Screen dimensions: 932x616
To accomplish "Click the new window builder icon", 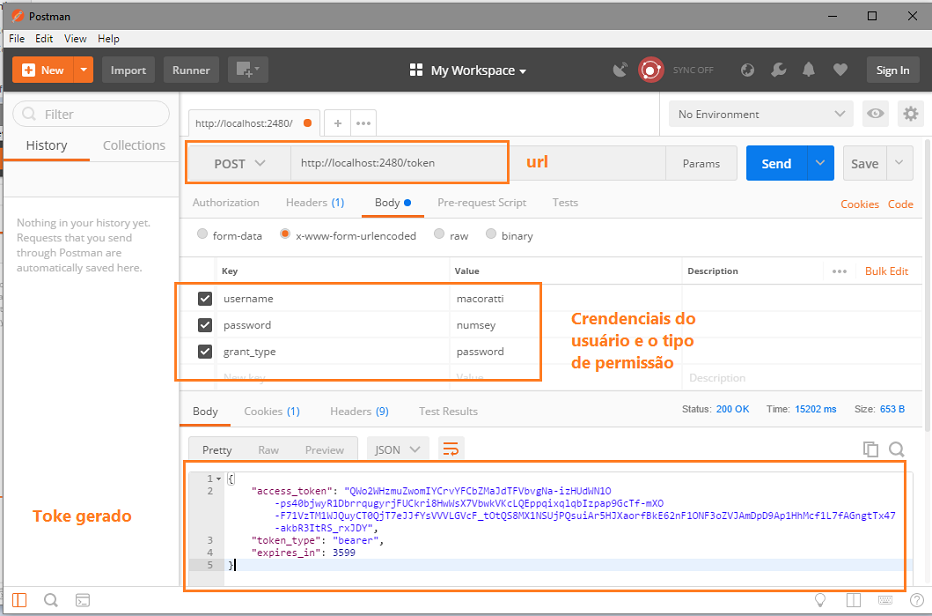I will (247, 70).
